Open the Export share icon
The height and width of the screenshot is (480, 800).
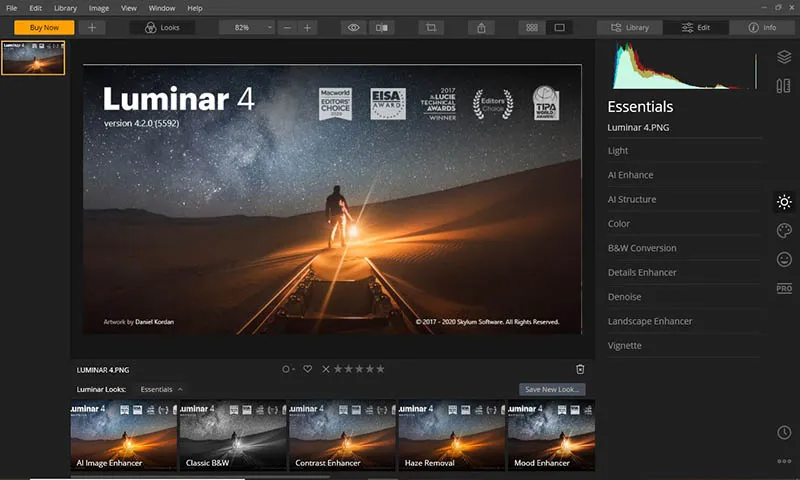pos(481,28)
